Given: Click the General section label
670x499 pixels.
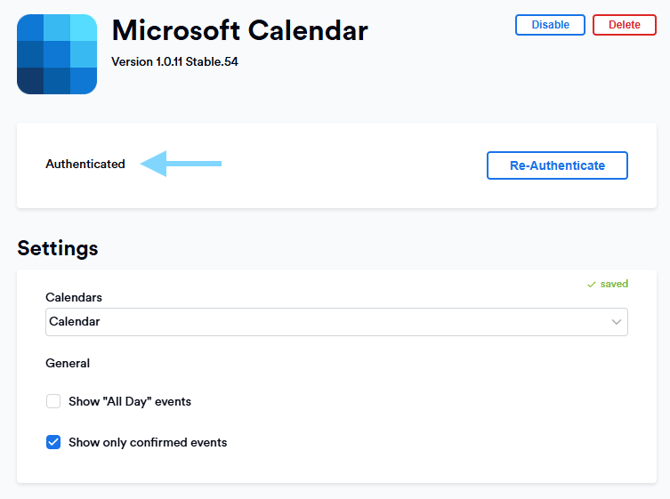Looking at the screenshot, I should [67, 363].
